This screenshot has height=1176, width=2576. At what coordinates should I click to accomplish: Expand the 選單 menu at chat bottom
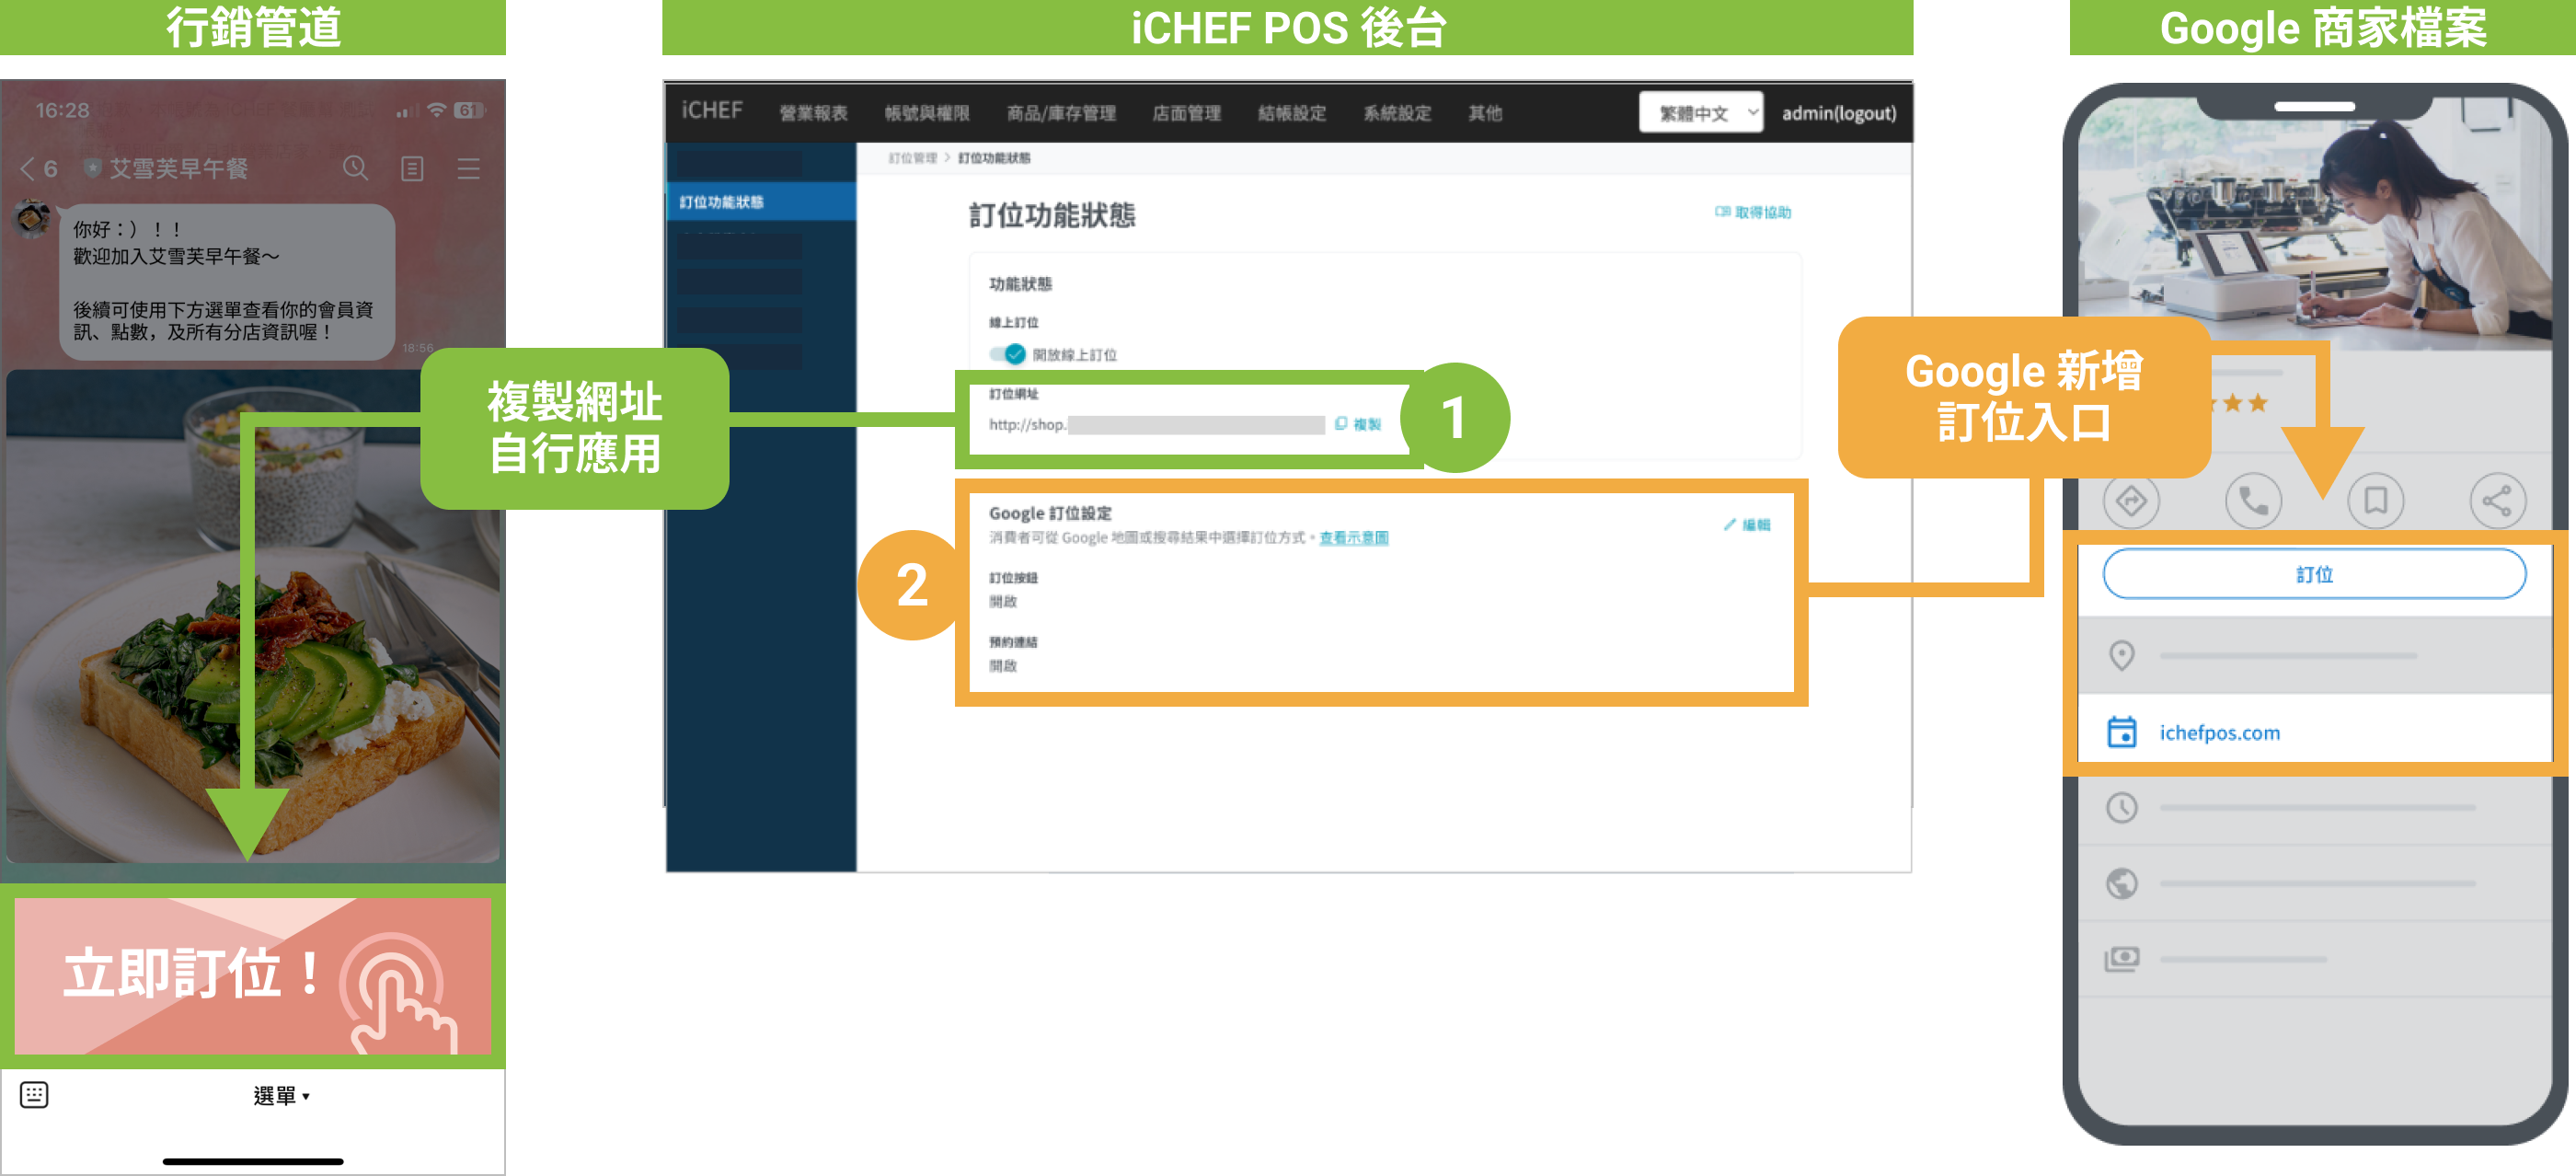tap(281, 1096)
